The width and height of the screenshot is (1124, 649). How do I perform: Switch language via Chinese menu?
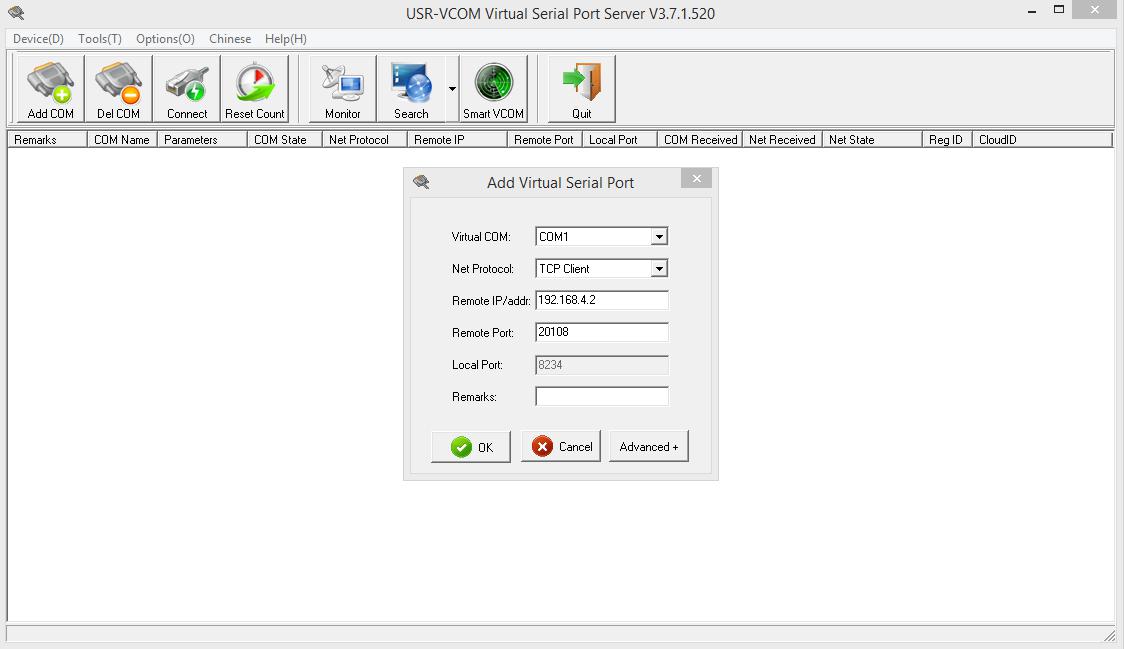(230, 39)
